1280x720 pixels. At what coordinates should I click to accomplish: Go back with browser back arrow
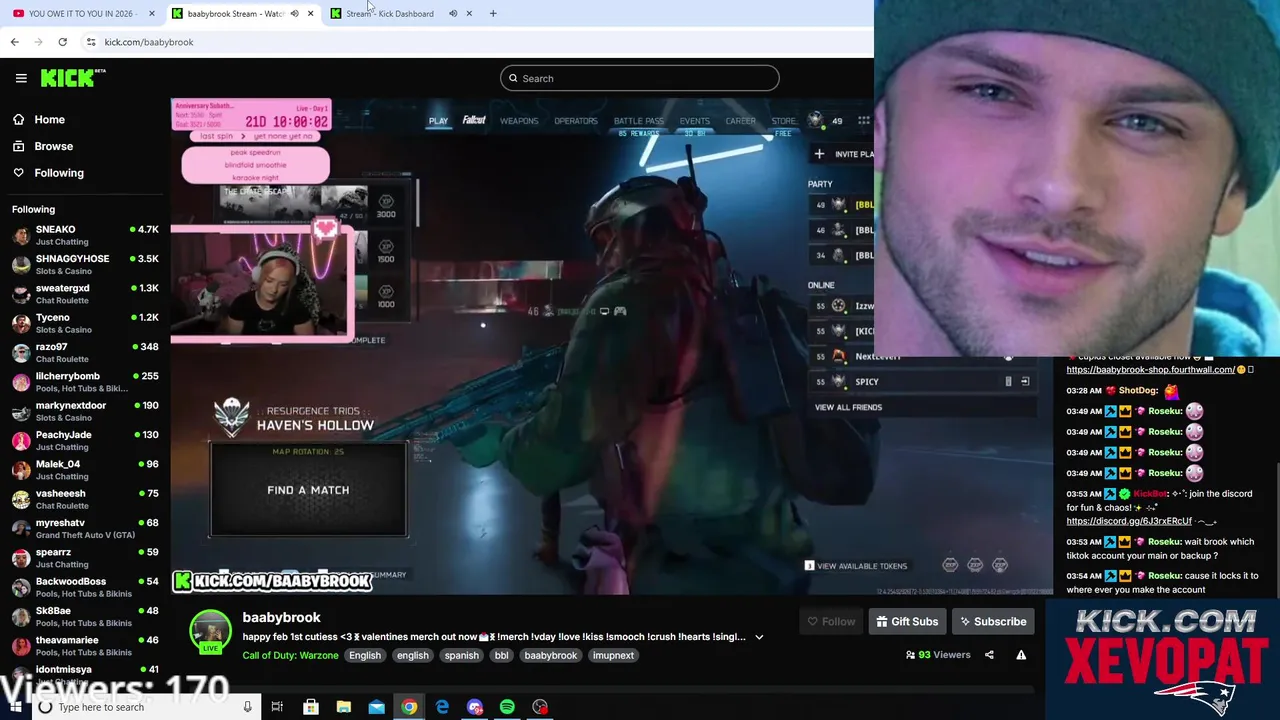coord(14,42)
